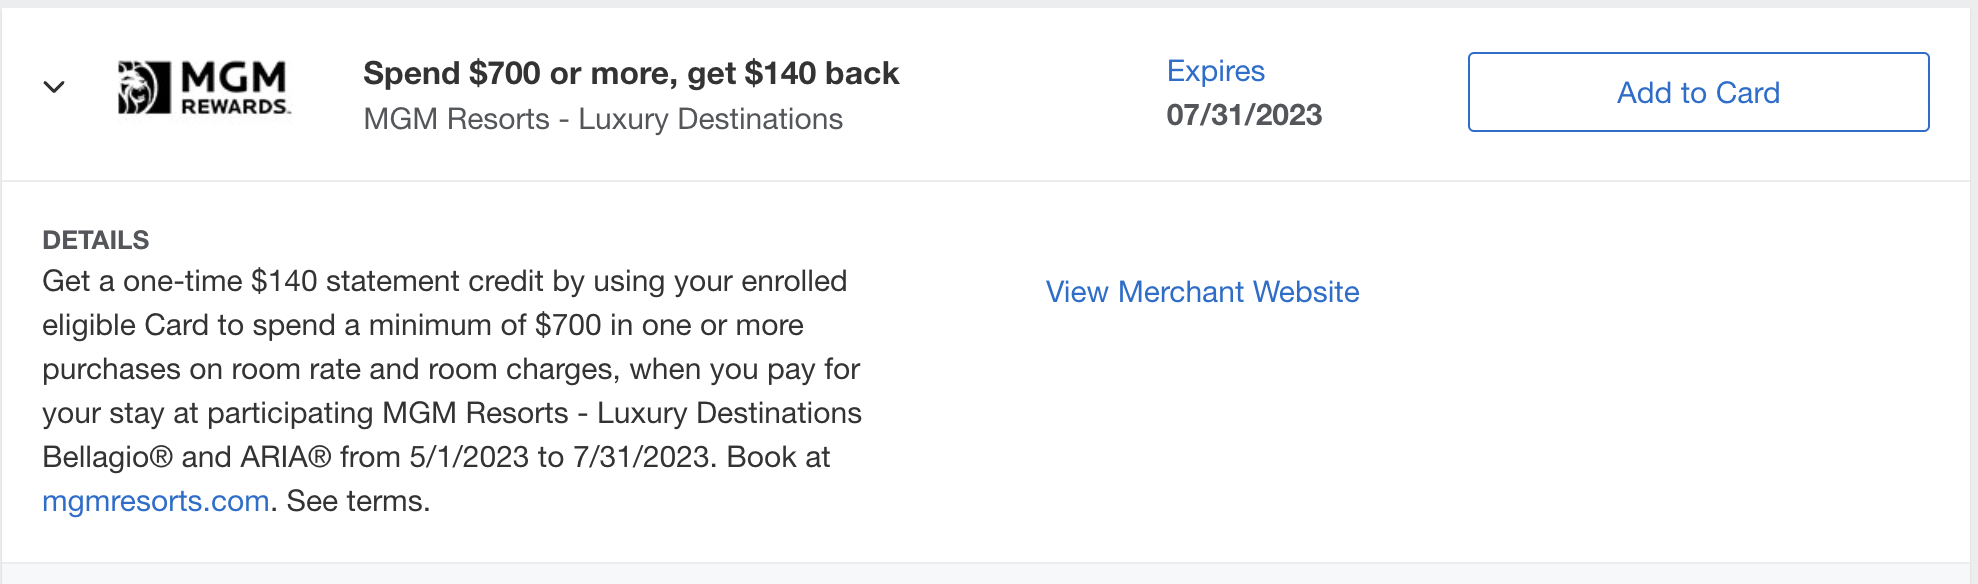
Task: Click the Expires label link
Action: click(1215, 71)
